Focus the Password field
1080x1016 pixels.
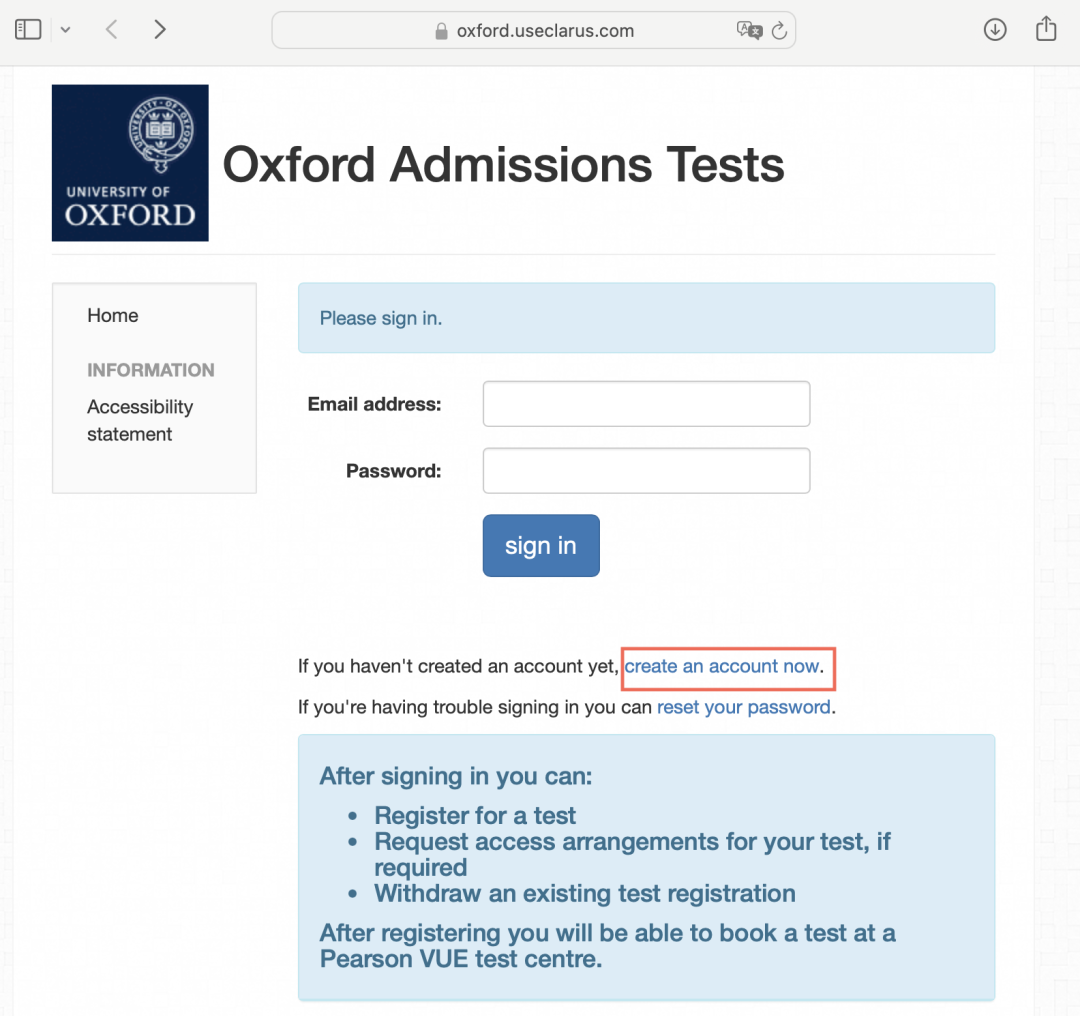tap(646, 470)
